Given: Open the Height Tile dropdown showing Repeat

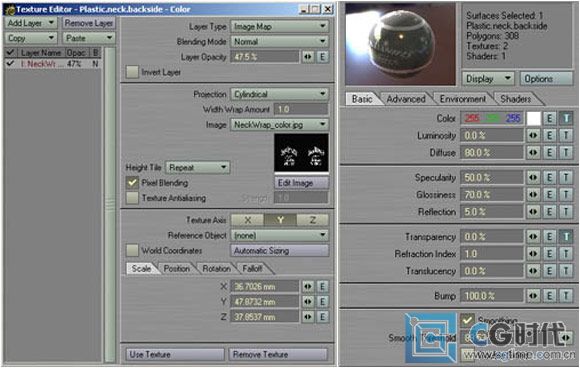Looking at the screenshot, I should (x=198, y=168).
